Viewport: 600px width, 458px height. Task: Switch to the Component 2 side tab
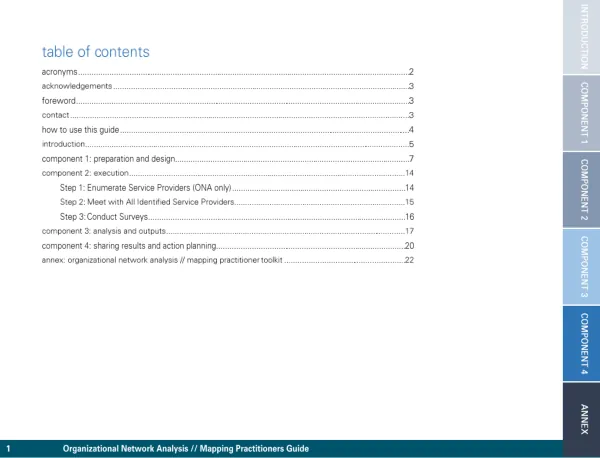[x=581, y=190]
